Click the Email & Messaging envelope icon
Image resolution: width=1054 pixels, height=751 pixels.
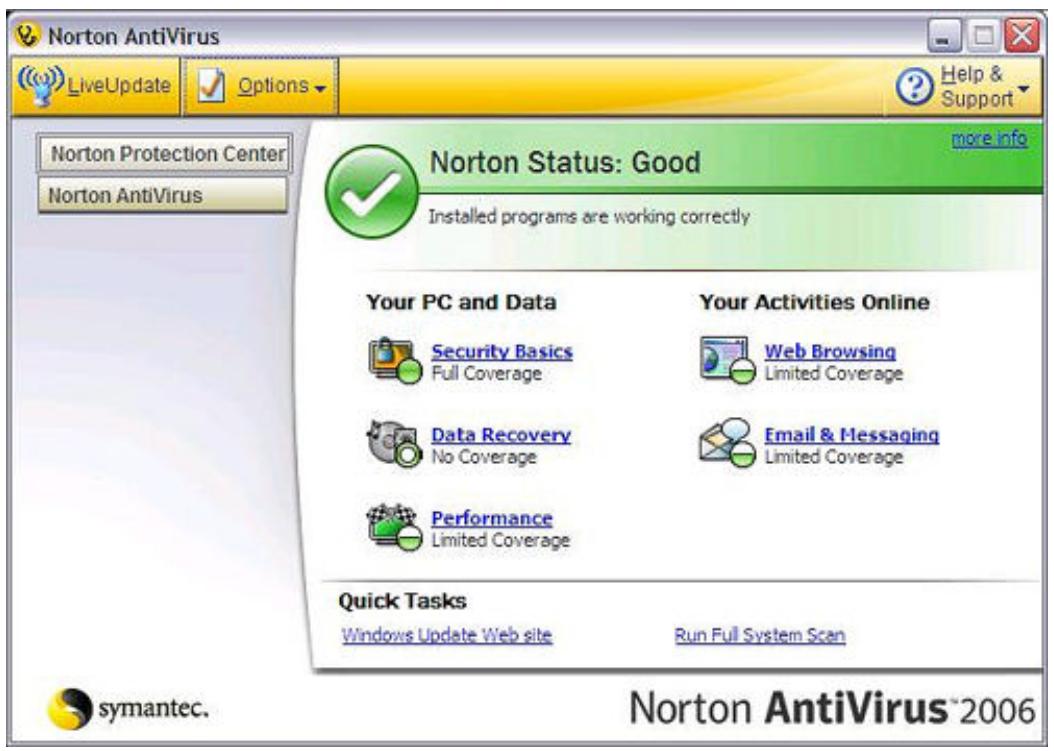[727, 442]
